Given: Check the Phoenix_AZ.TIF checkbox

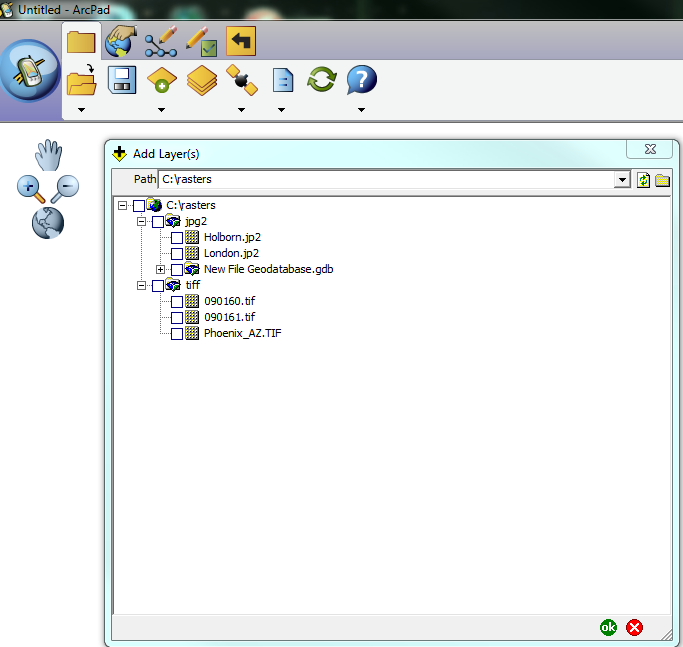Looking at the screenshot, I should point(177,334).
